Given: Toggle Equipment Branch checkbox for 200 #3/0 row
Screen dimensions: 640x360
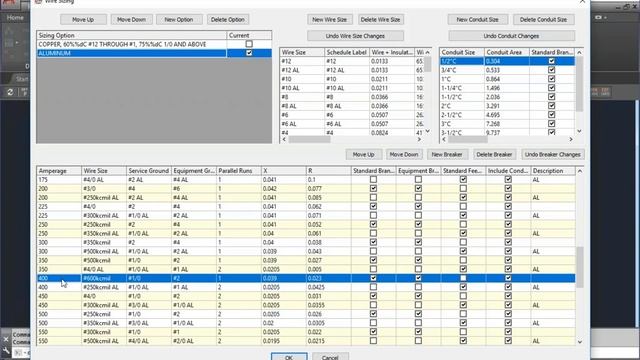Looking at the screenshot, I should 418,189.
